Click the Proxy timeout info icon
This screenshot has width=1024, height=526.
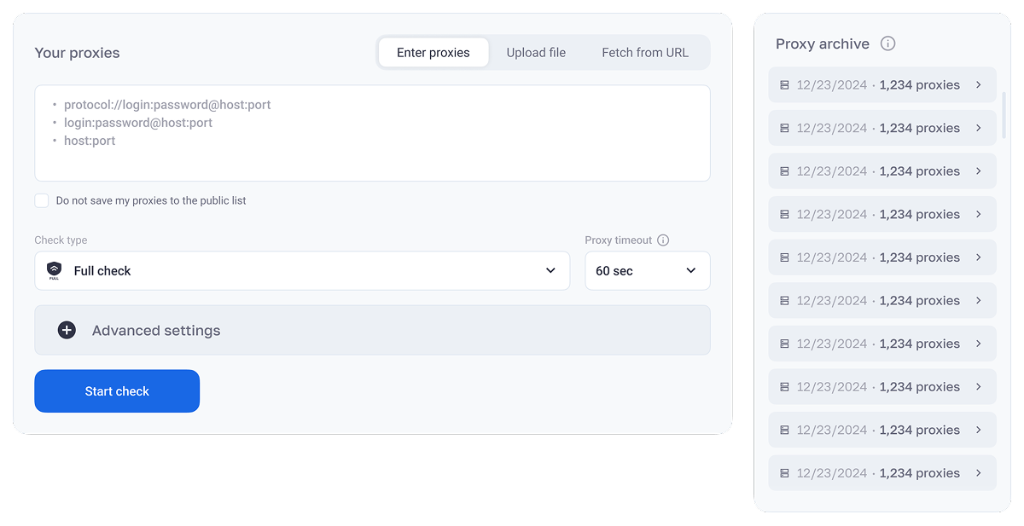pyautogui.click(x=663, y=240)
